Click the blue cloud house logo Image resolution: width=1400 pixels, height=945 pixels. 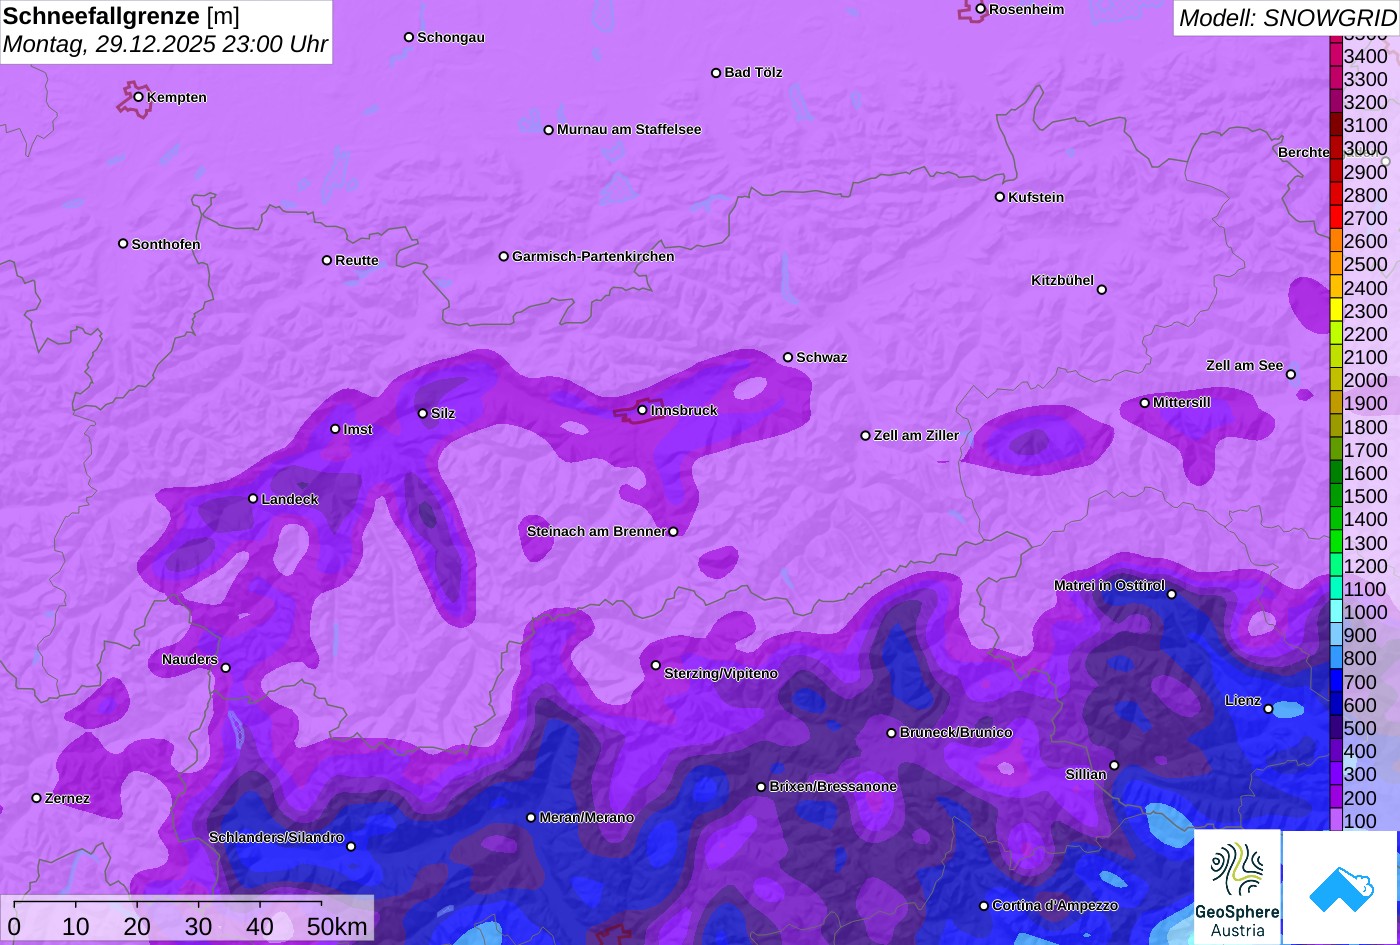coord(1340,887)
